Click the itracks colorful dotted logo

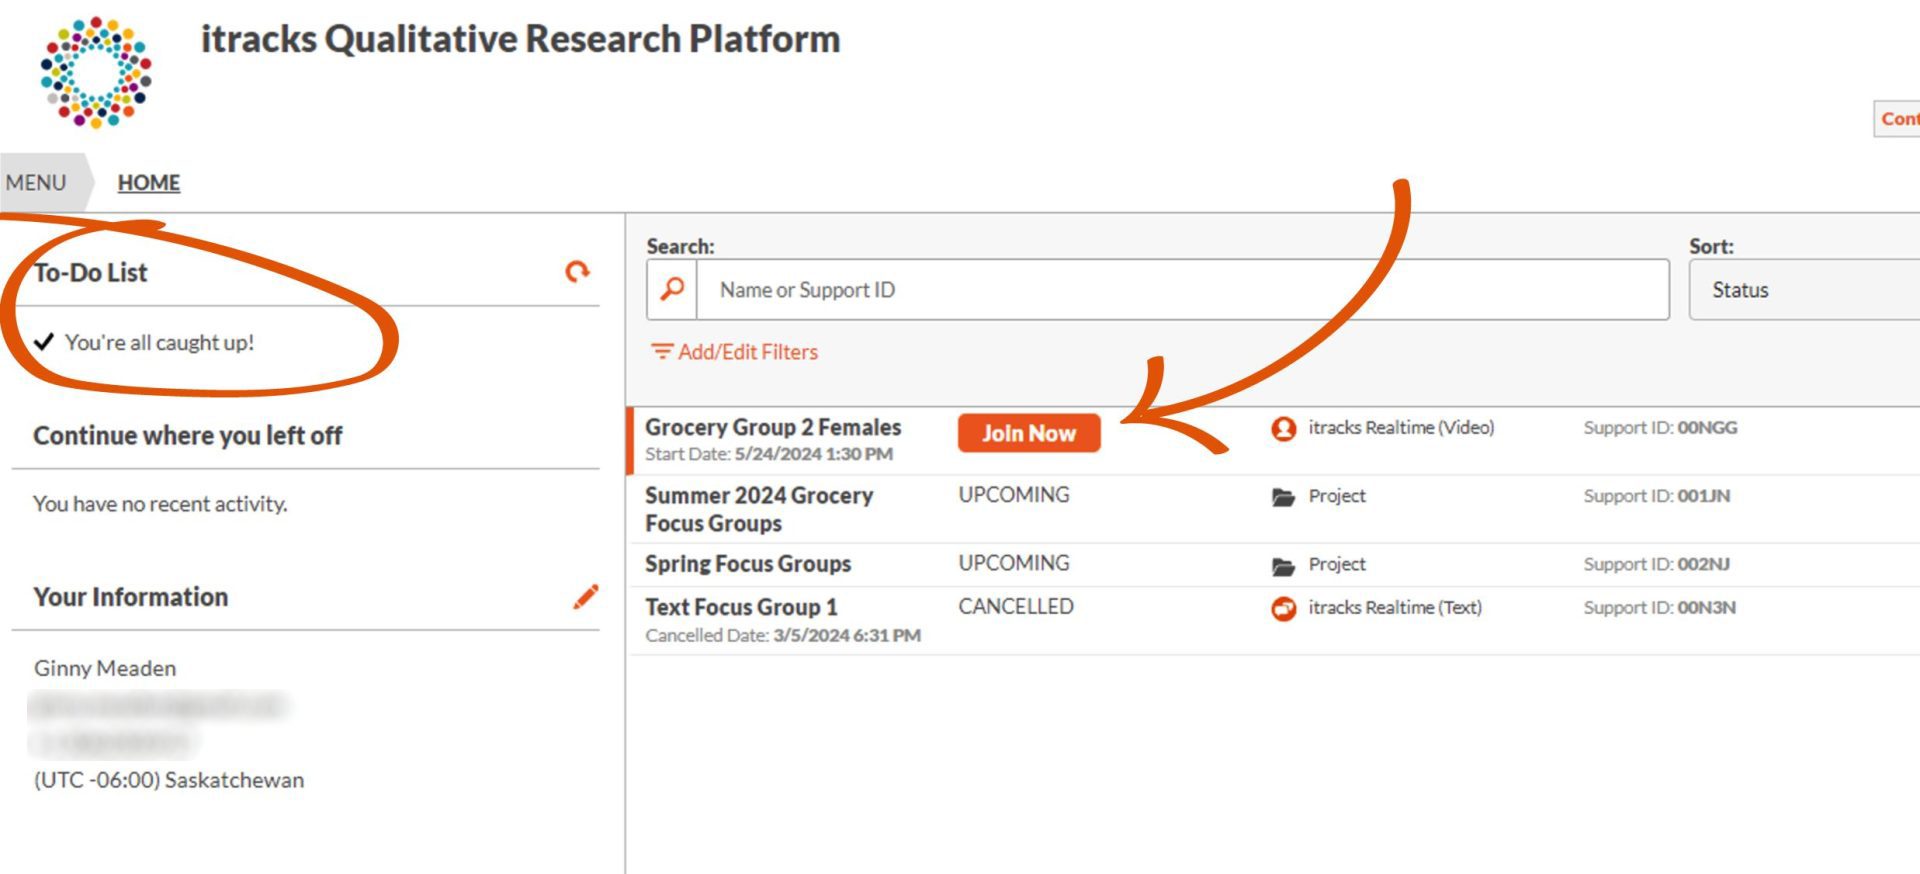coord(96,72)
